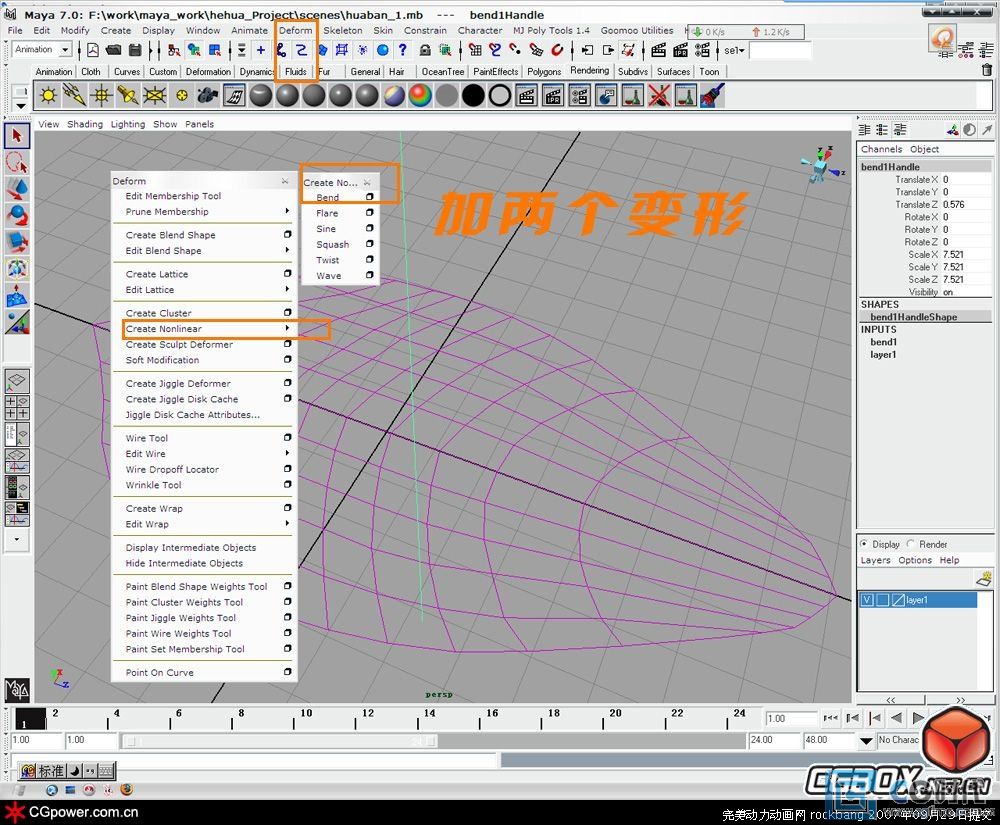Open Wire Tool options box
Image resolution: width=1000 pixels, height=825 pixels.
[x=288, y=437]
